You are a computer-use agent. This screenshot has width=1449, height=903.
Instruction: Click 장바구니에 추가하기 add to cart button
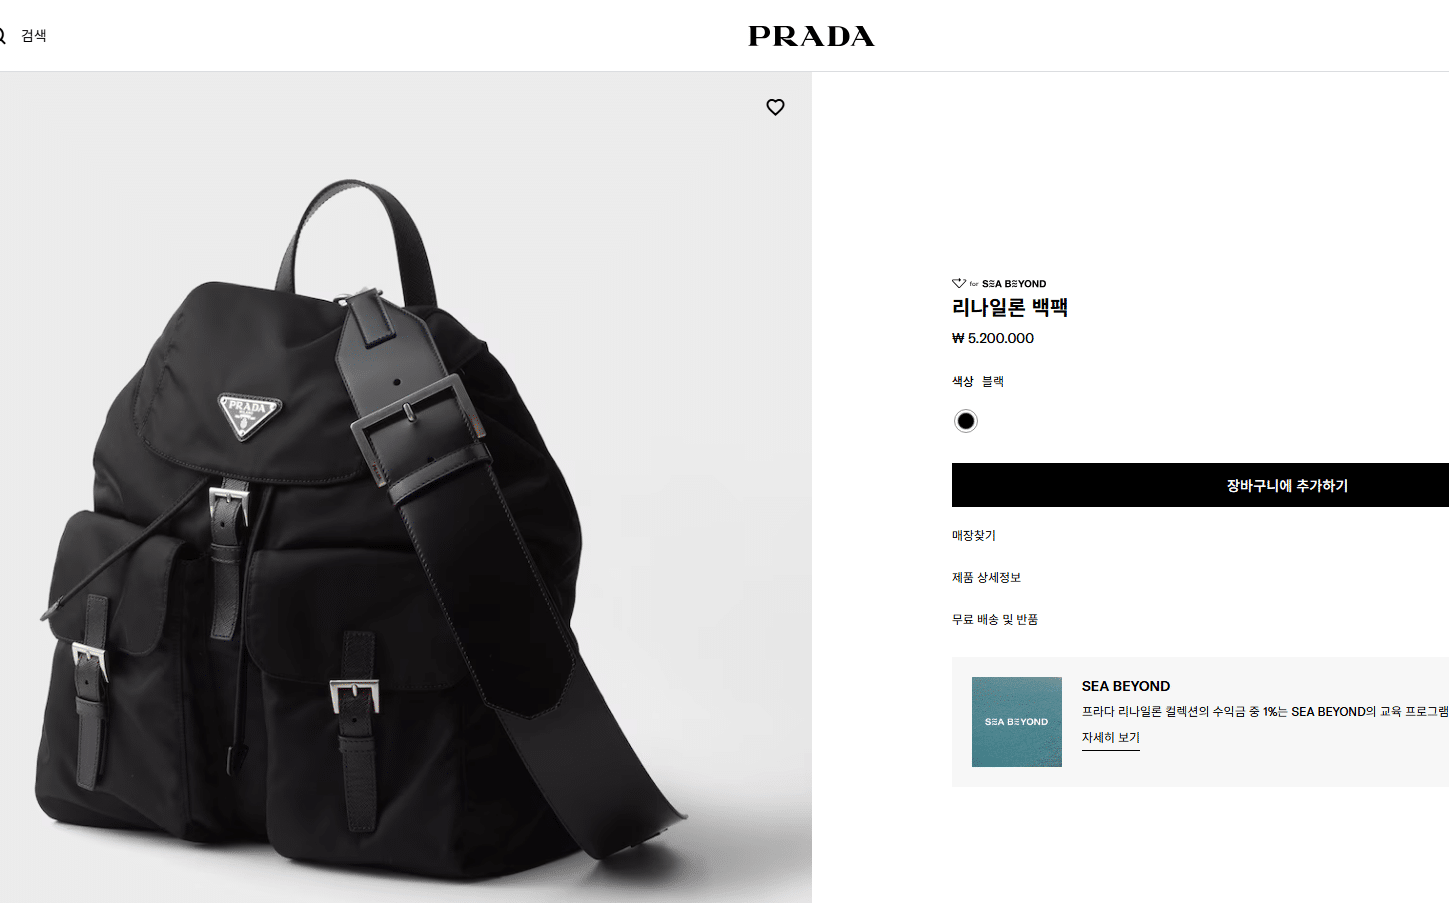[1200, 485]
